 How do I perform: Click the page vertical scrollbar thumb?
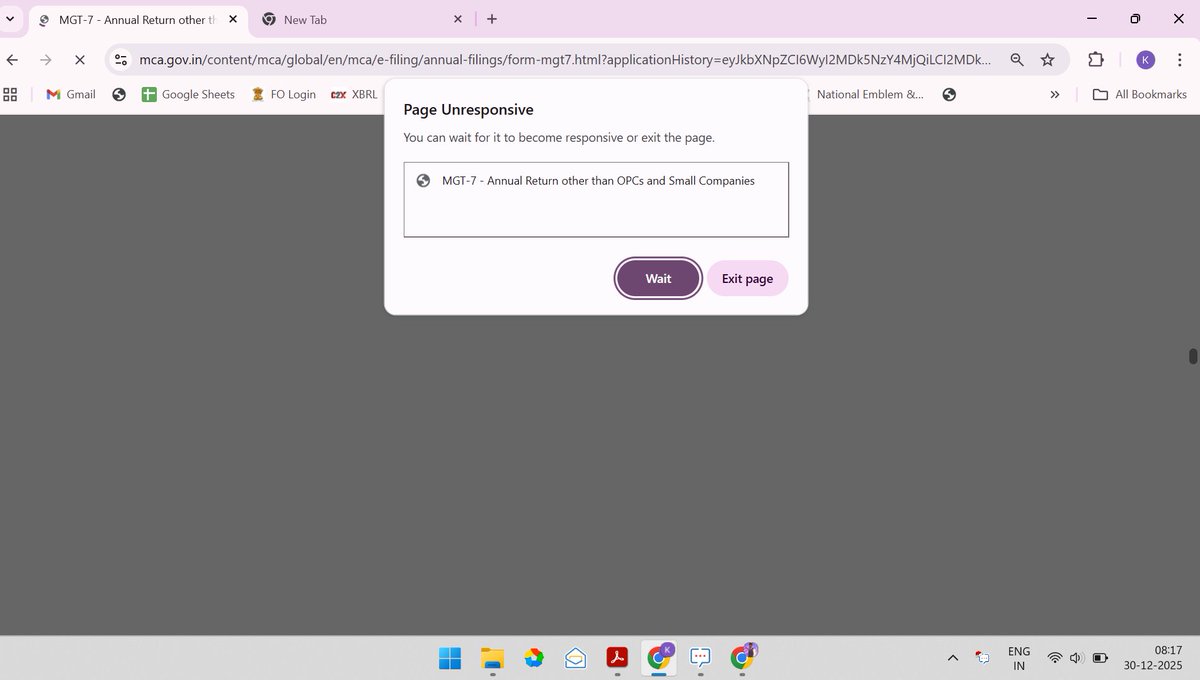point(1193,356)
